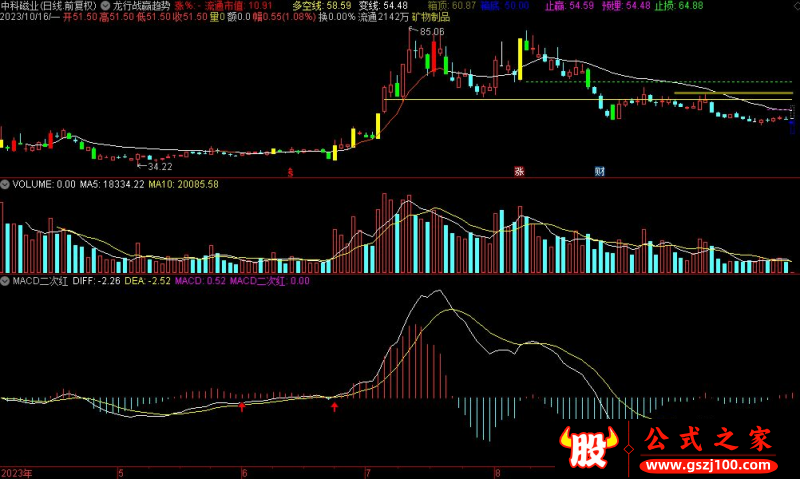Viewport: 800px width, 479px height.
Task: Click the 34.22 low price label
Action: (160, 166)
